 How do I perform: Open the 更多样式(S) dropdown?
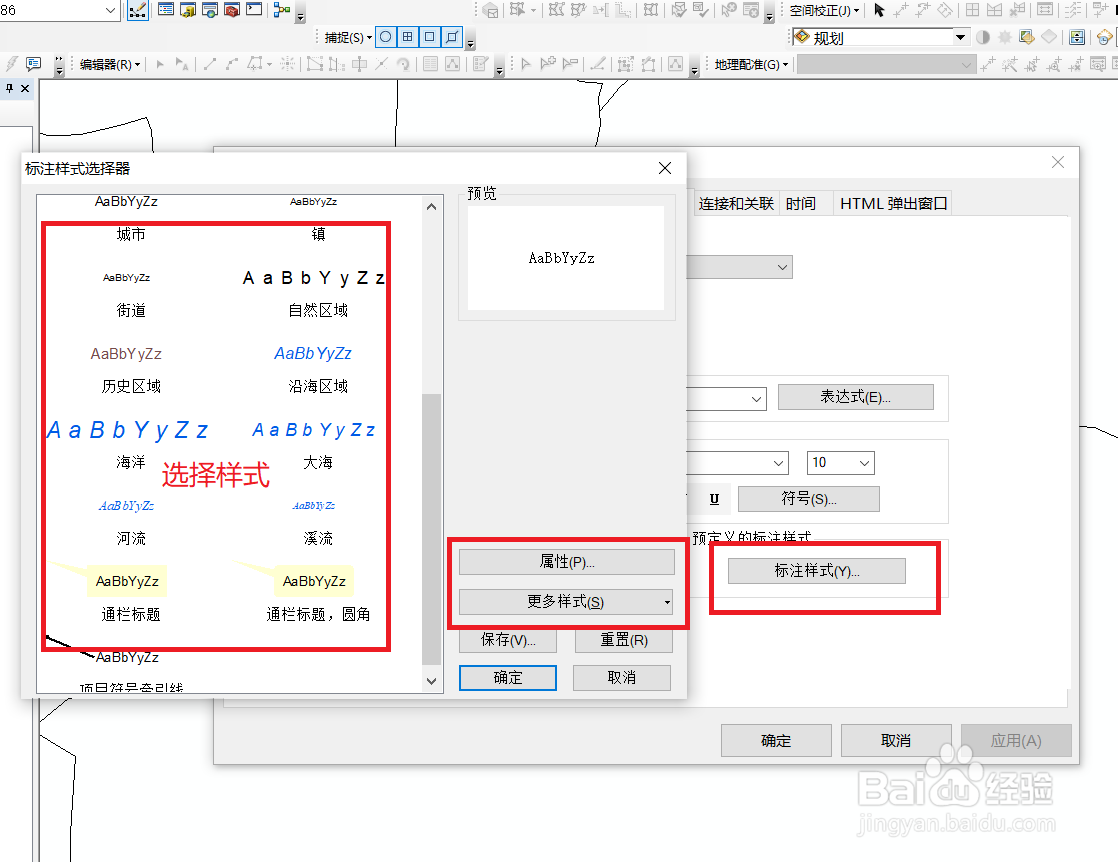coord(567,601)
